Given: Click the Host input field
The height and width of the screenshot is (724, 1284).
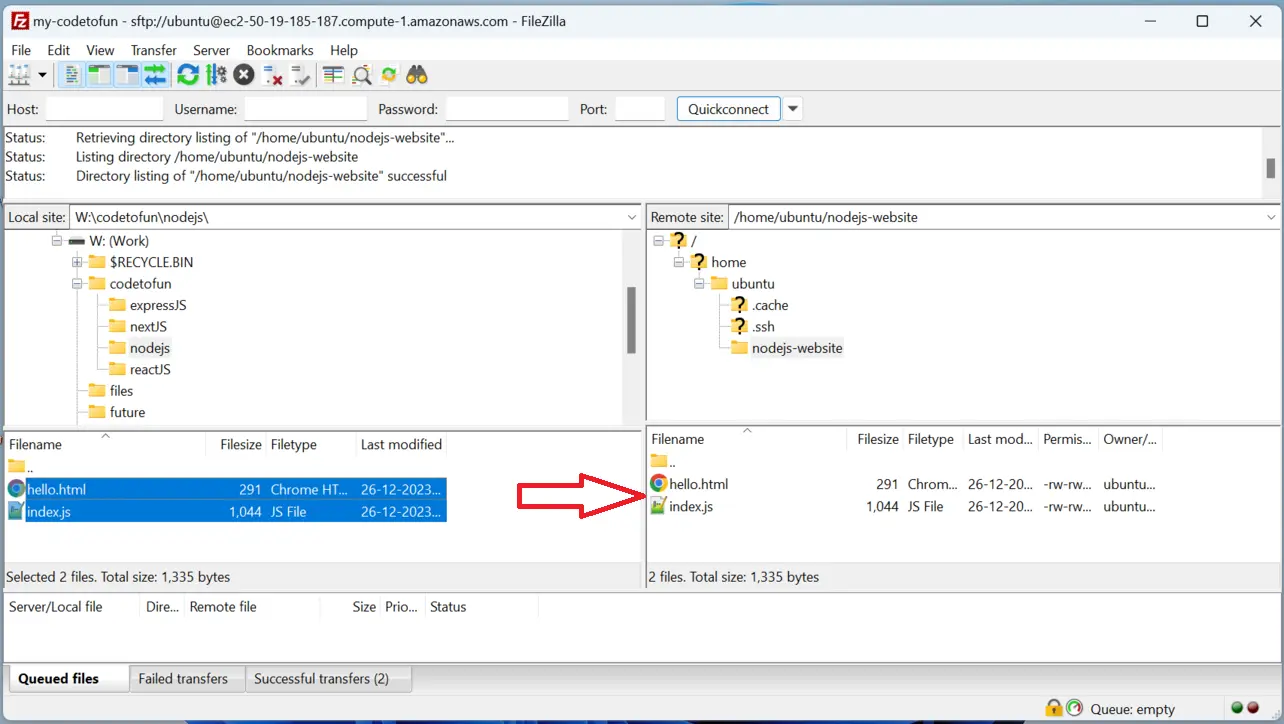Looking at the screenshot, I should tap(104, 109).
